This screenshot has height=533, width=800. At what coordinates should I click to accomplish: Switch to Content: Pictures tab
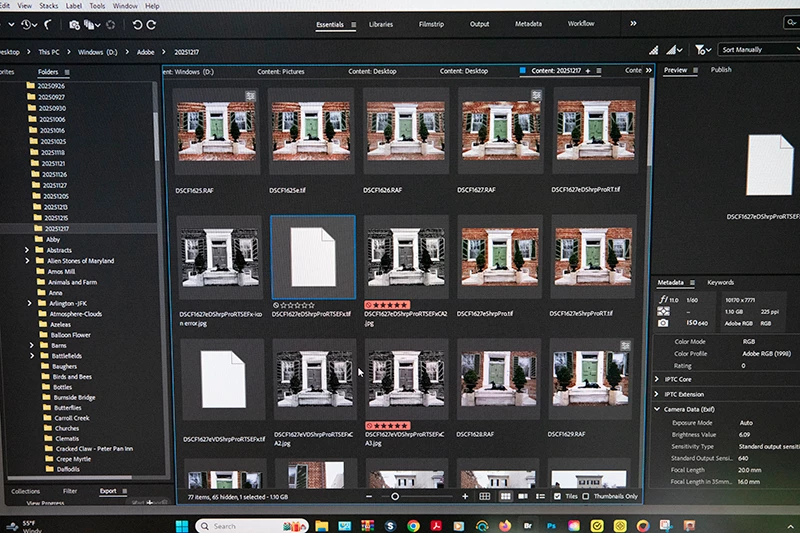[x=281, y=71]
